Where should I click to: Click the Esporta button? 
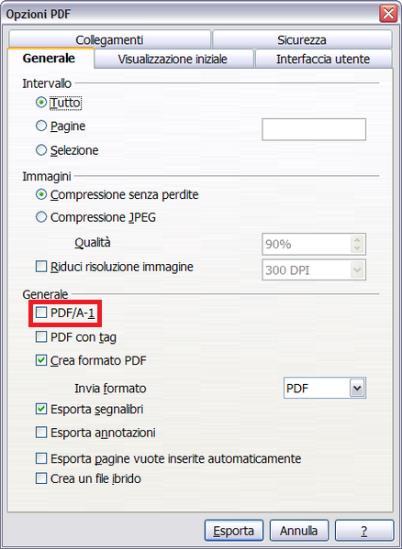click(x=234, y=530)
